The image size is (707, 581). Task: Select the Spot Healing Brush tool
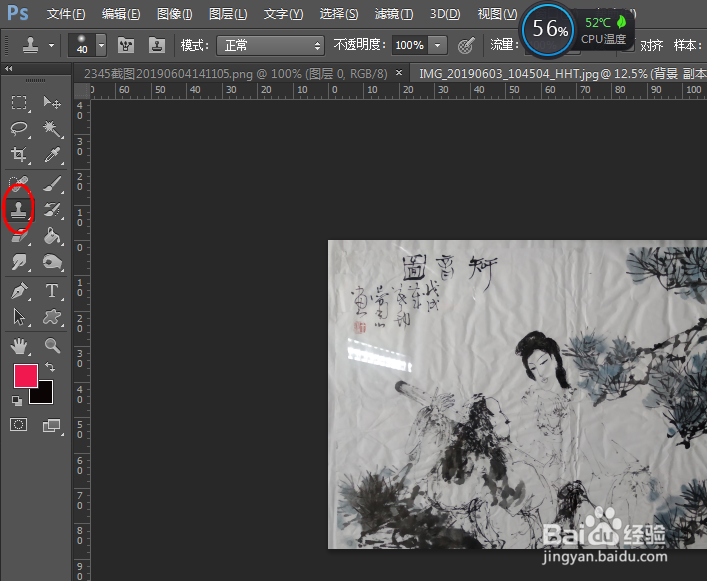point(19,183)
